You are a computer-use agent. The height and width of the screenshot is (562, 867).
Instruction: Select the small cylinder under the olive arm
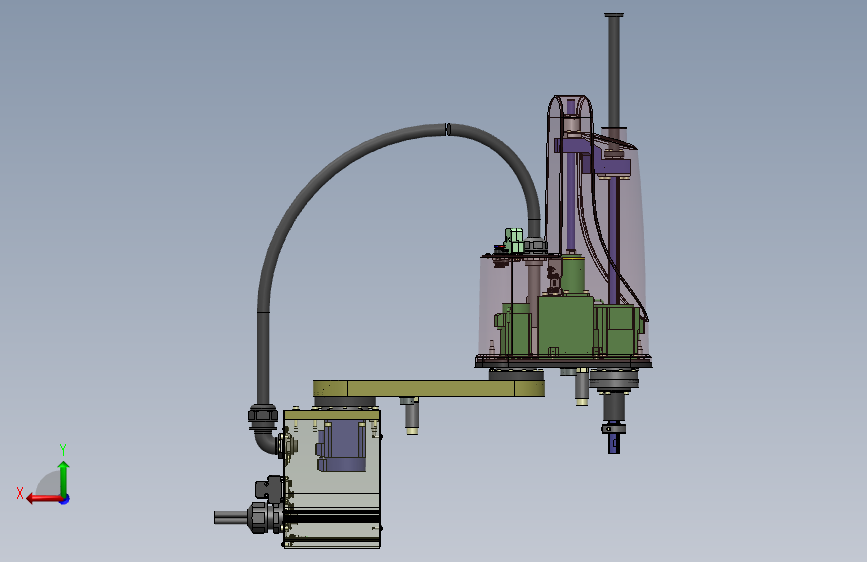click(x=411, y=415)
